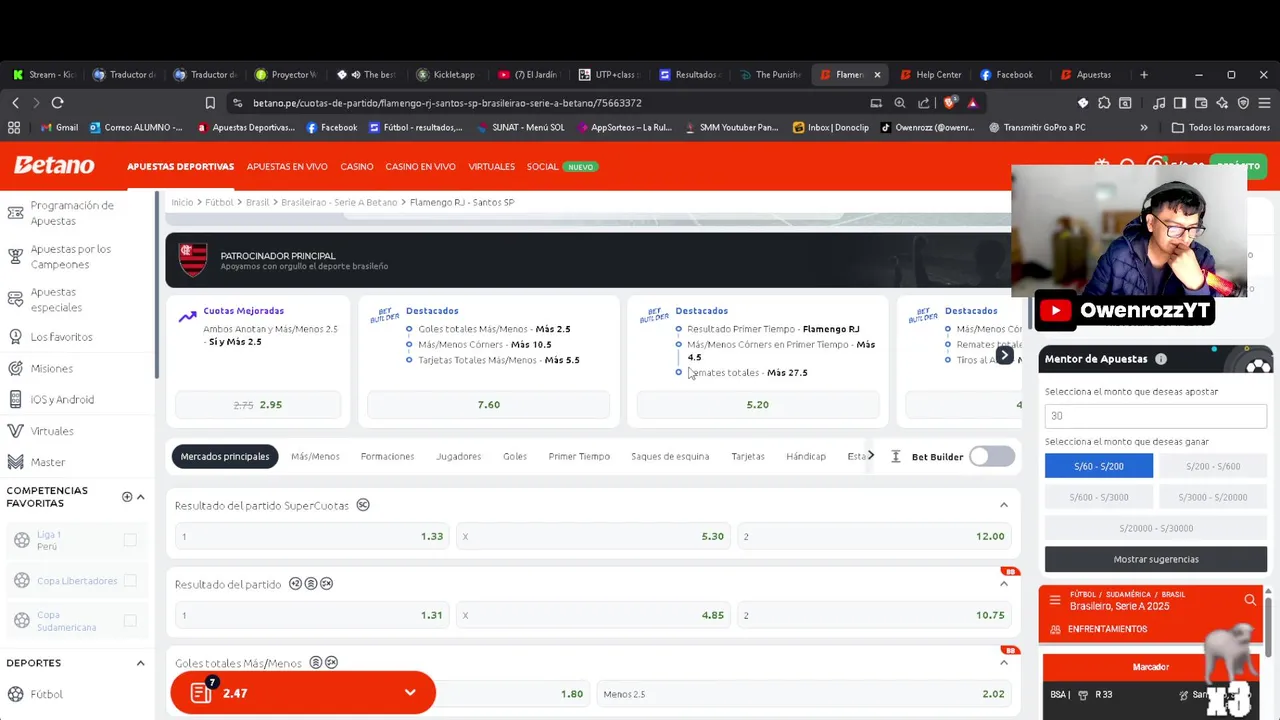
Task: Open the Casino menu item
Action: point(357,167)
